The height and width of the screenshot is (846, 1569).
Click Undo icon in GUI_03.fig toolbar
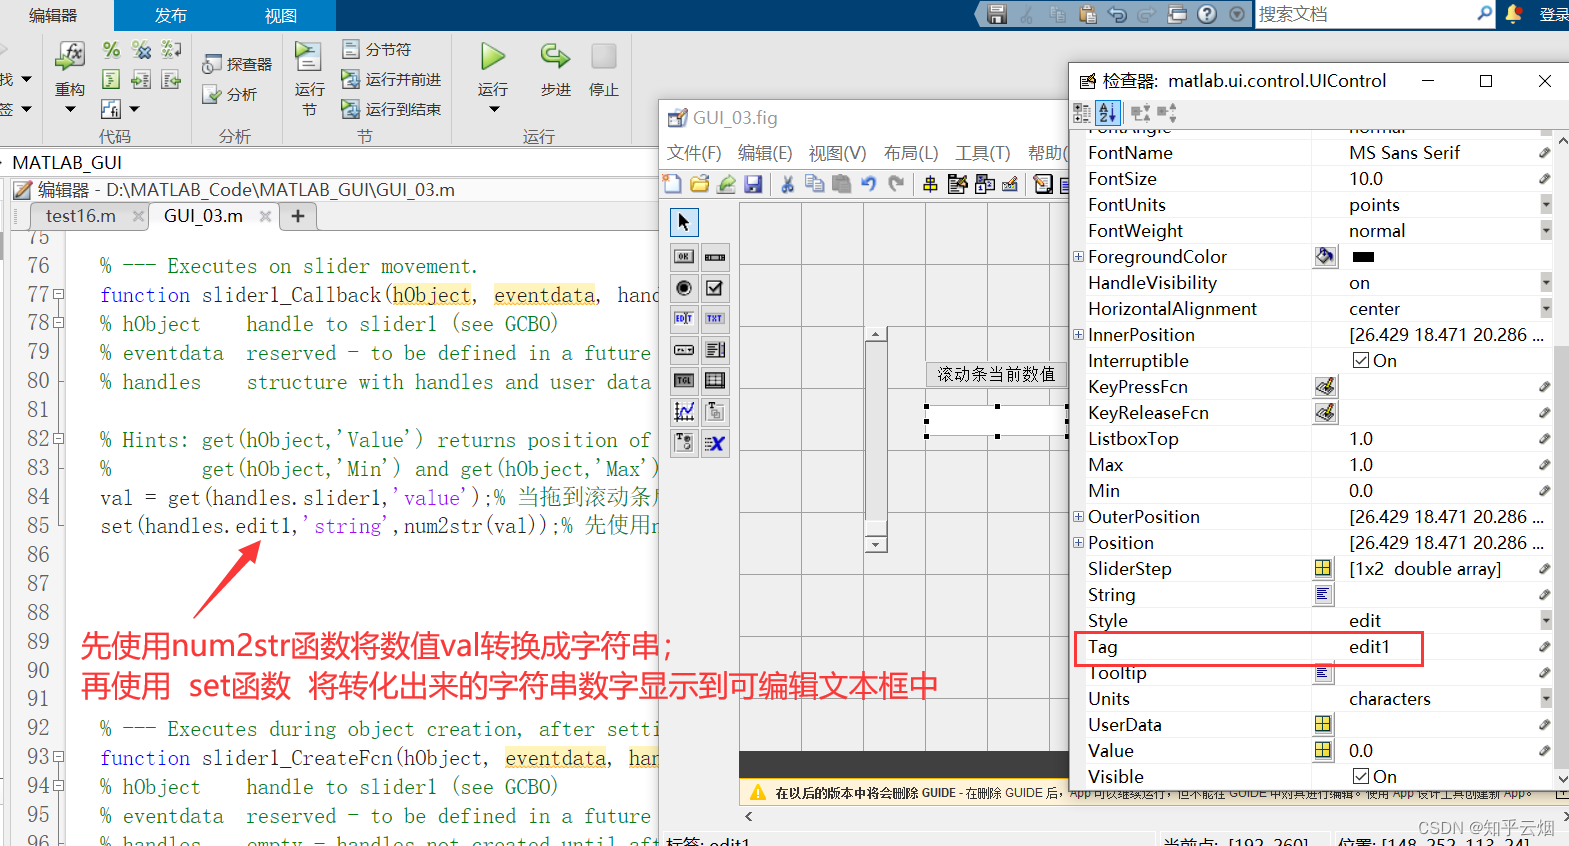click(868, 184)
